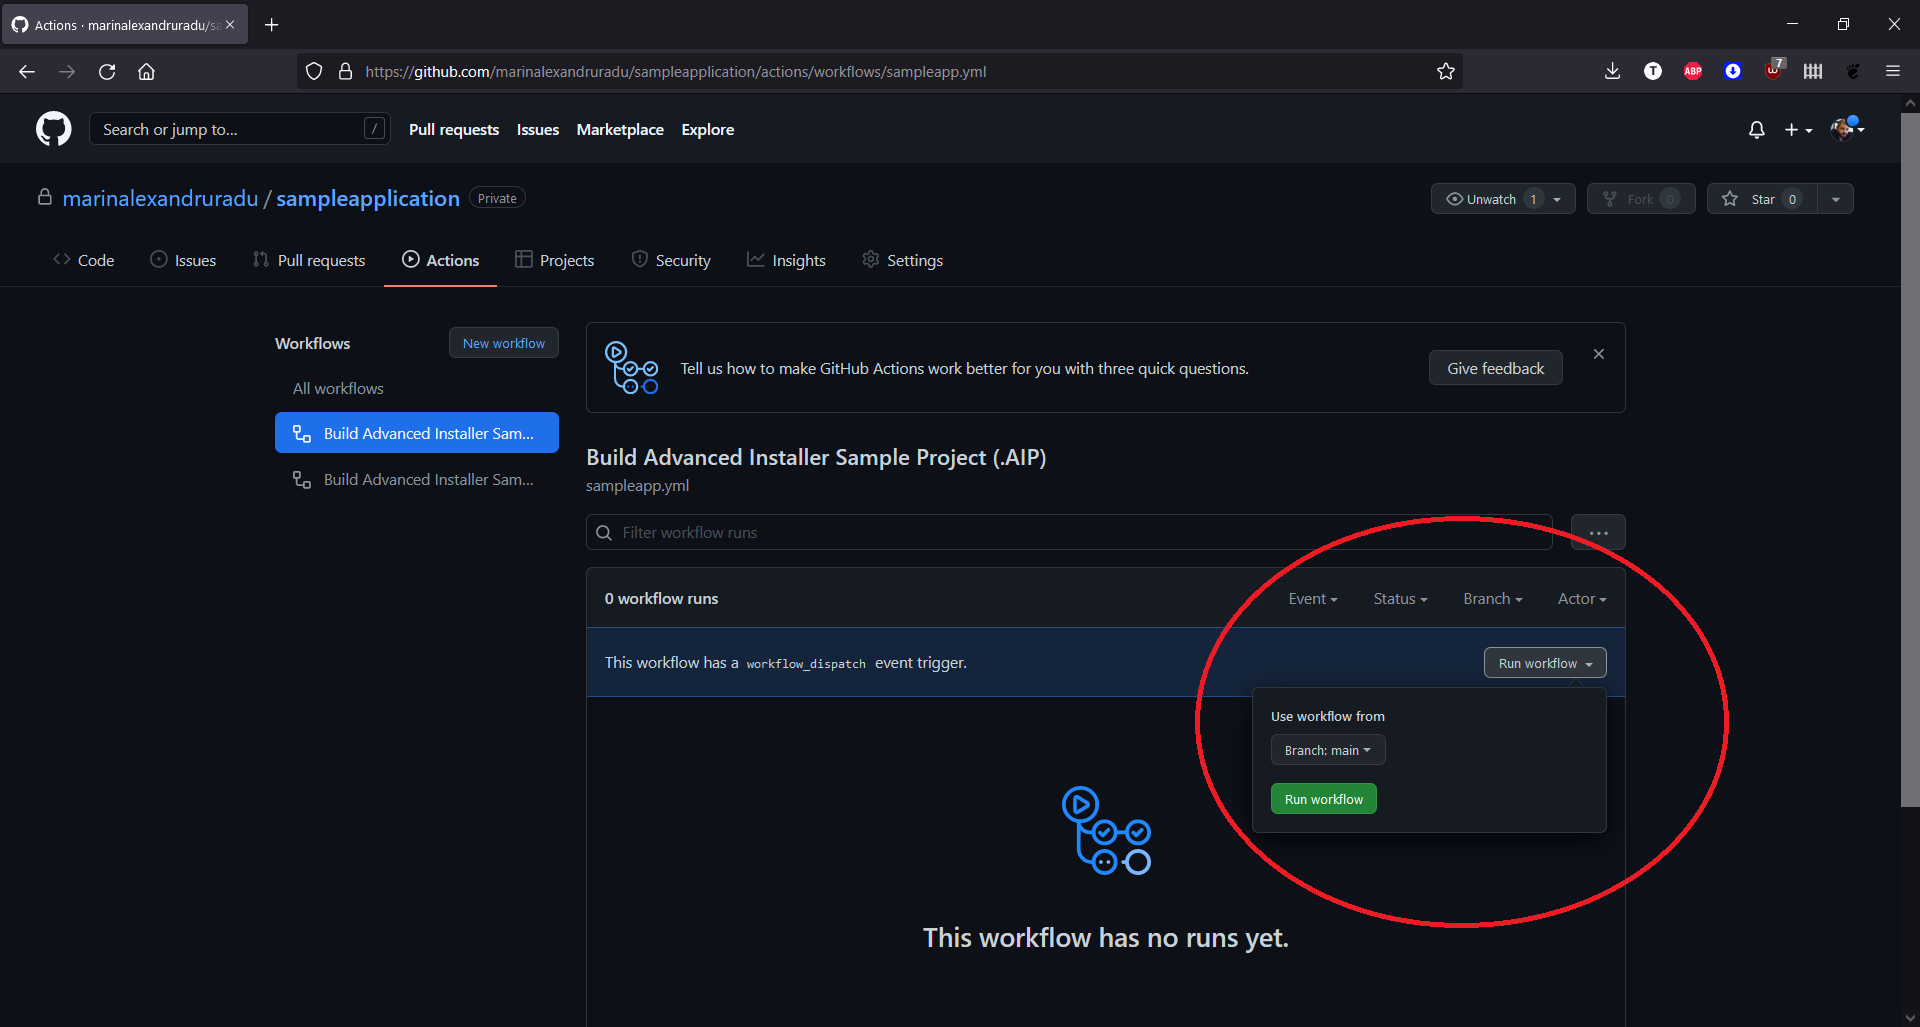Click the uBlock extension icon with badge
The width and height of the screenshot is (1920, 1027).
[1773, 70]
